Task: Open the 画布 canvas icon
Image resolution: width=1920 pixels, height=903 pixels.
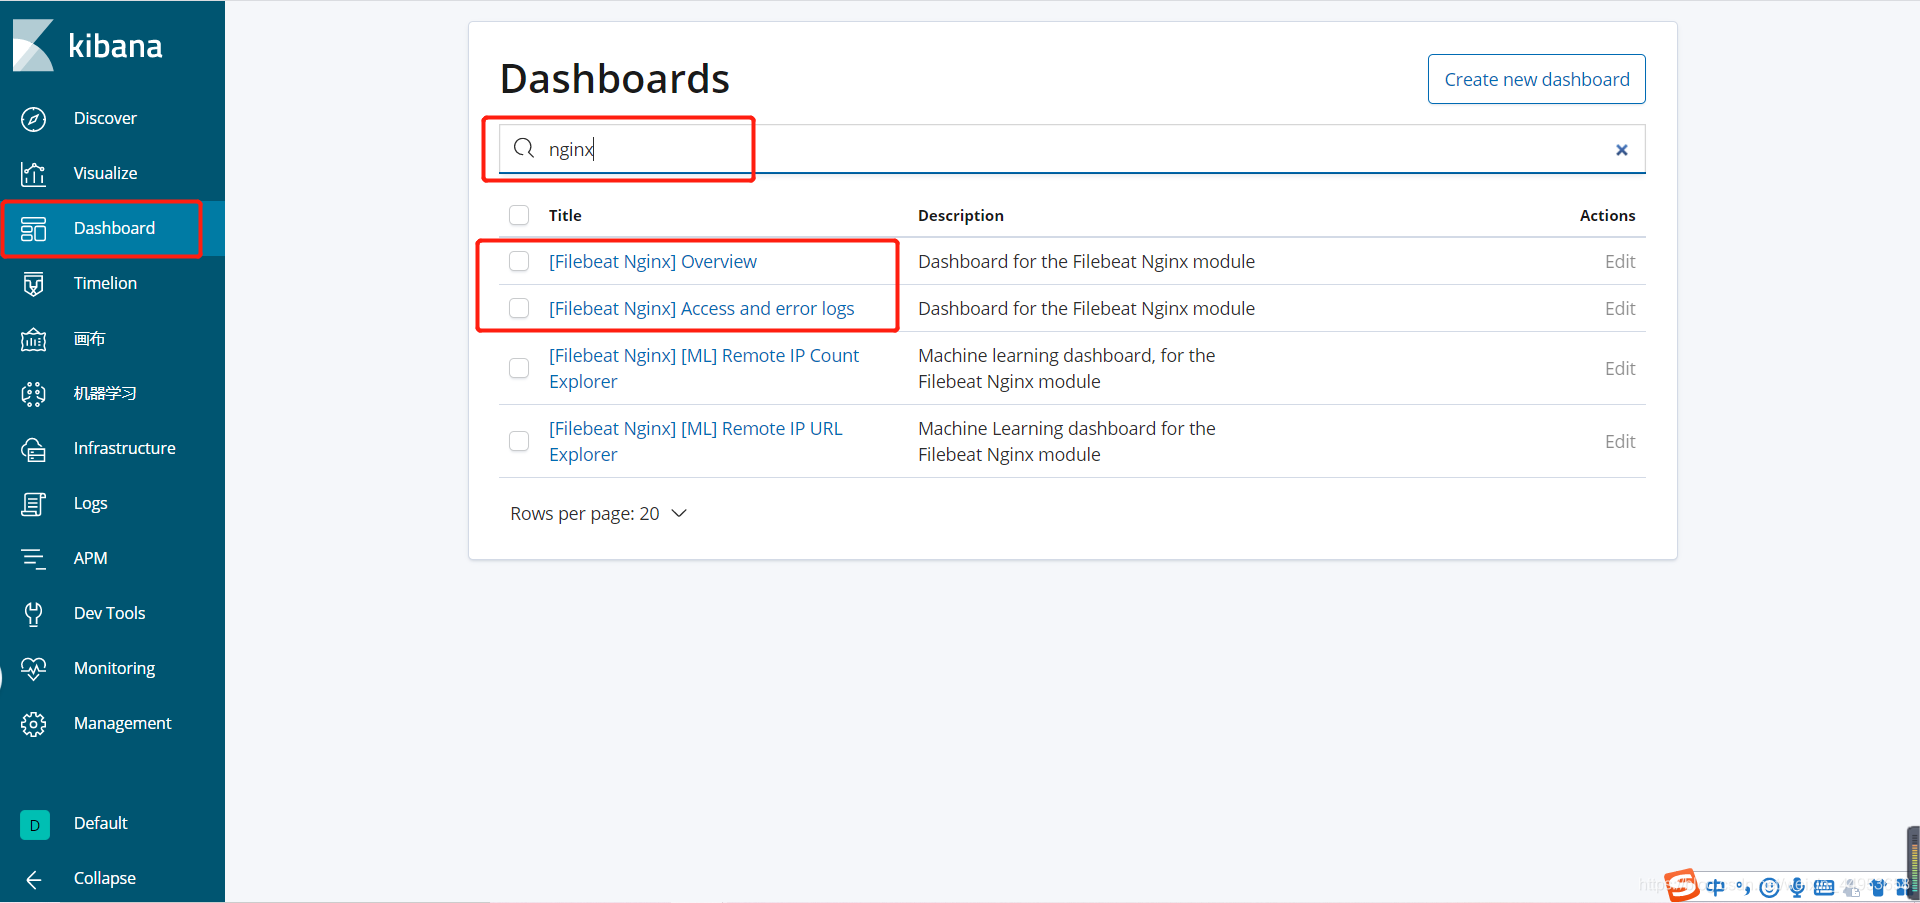Action: (x=33, y=339)
